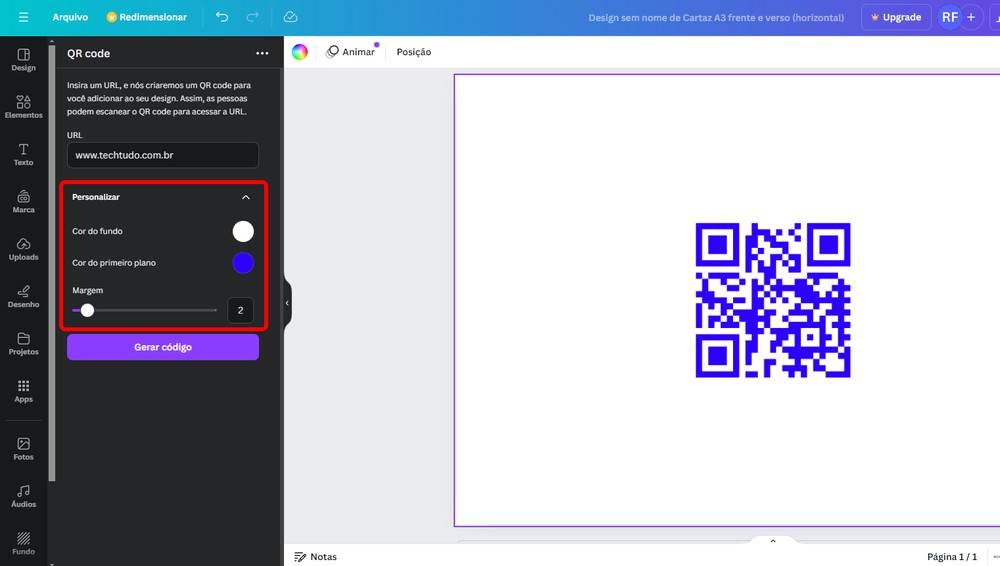Open the hamburger main menu

click(24, 17)
